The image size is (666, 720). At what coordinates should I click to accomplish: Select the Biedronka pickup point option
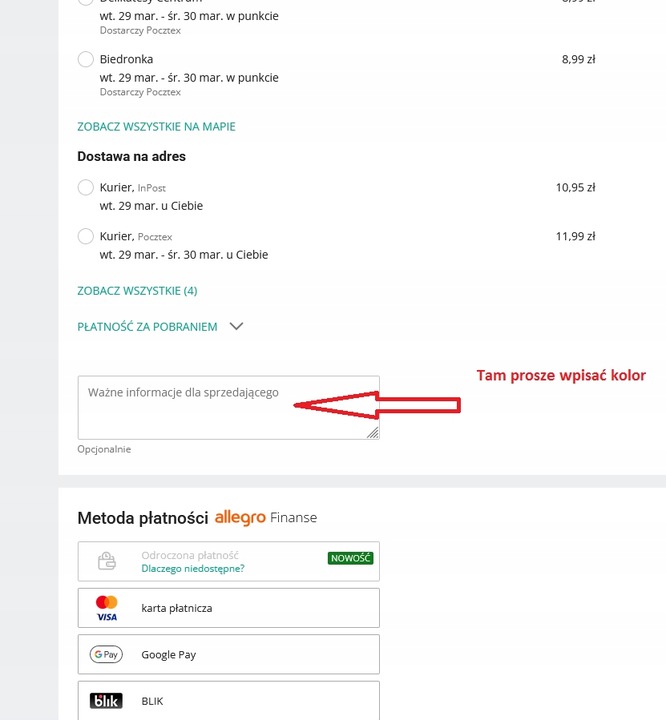[x=86, y=60]
